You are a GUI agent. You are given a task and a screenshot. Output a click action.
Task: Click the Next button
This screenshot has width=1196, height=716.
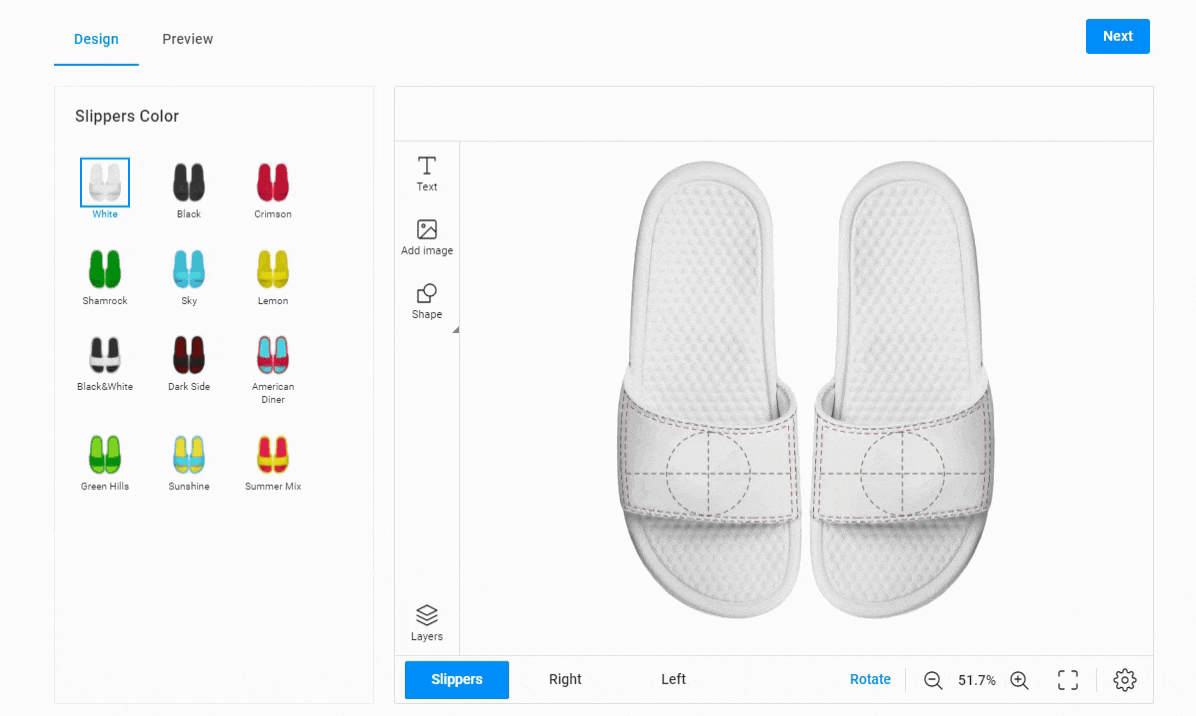click(x=1117, y=37)
